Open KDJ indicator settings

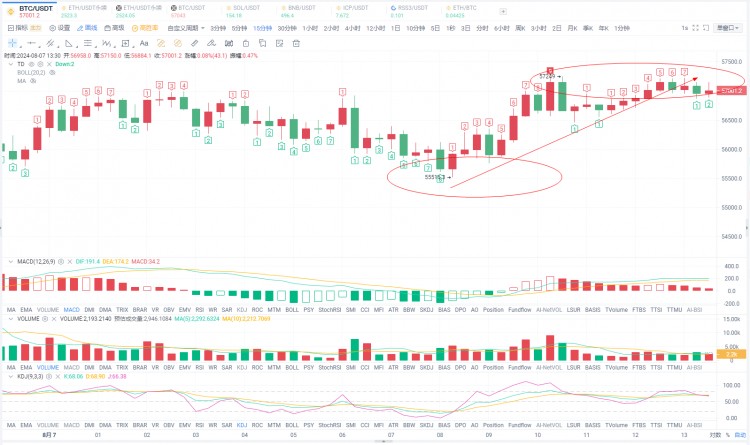[x=49, y=377]
